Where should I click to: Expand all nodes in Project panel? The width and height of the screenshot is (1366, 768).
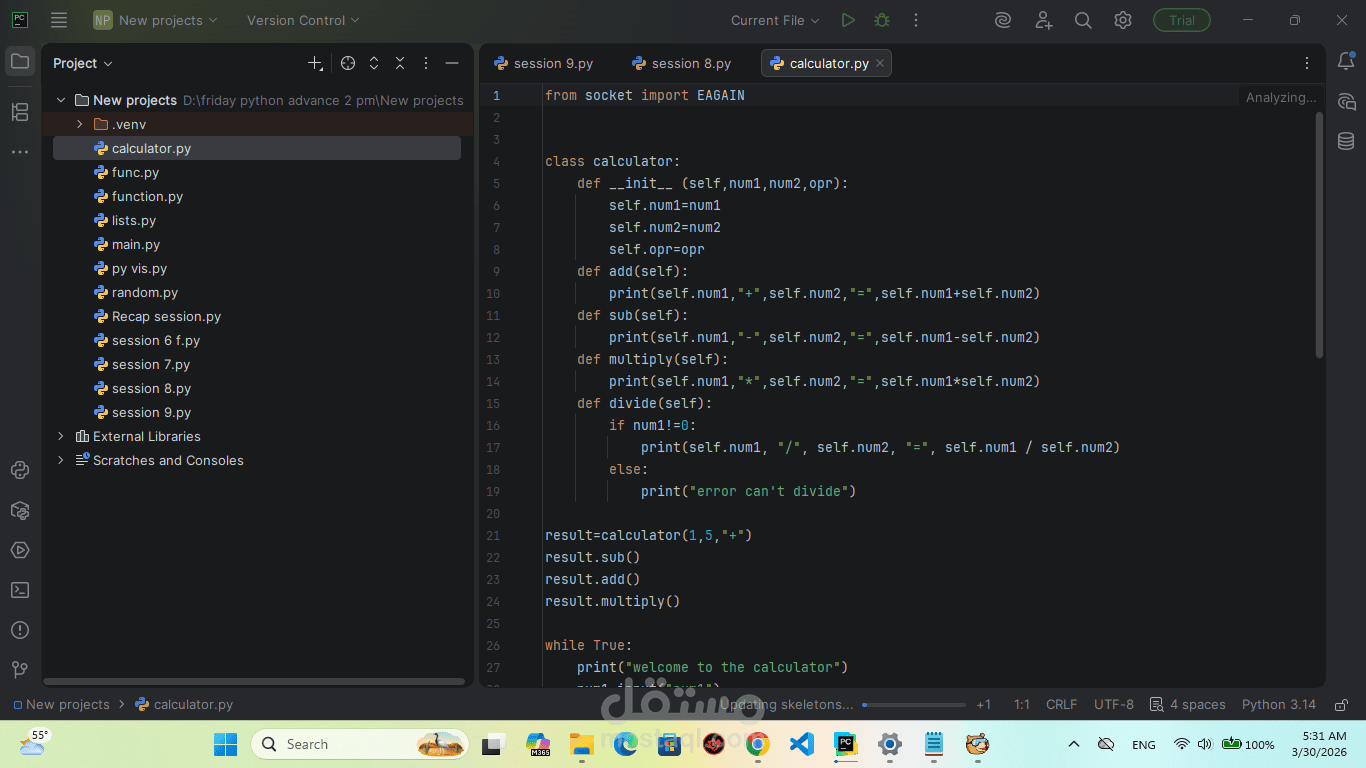374,63
